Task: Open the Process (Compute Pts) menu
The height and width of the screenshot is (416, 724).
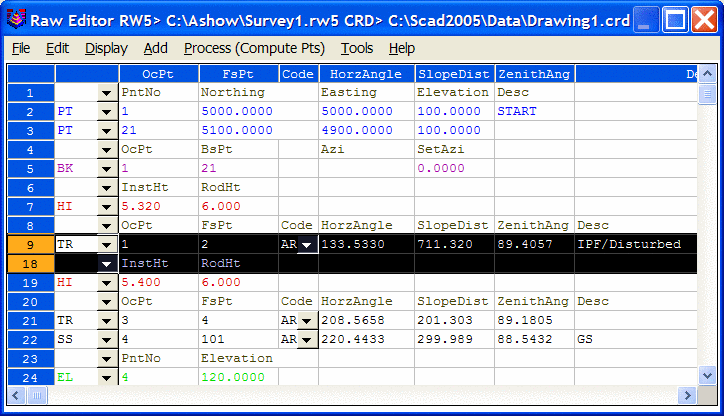Action: click(254, 48)
